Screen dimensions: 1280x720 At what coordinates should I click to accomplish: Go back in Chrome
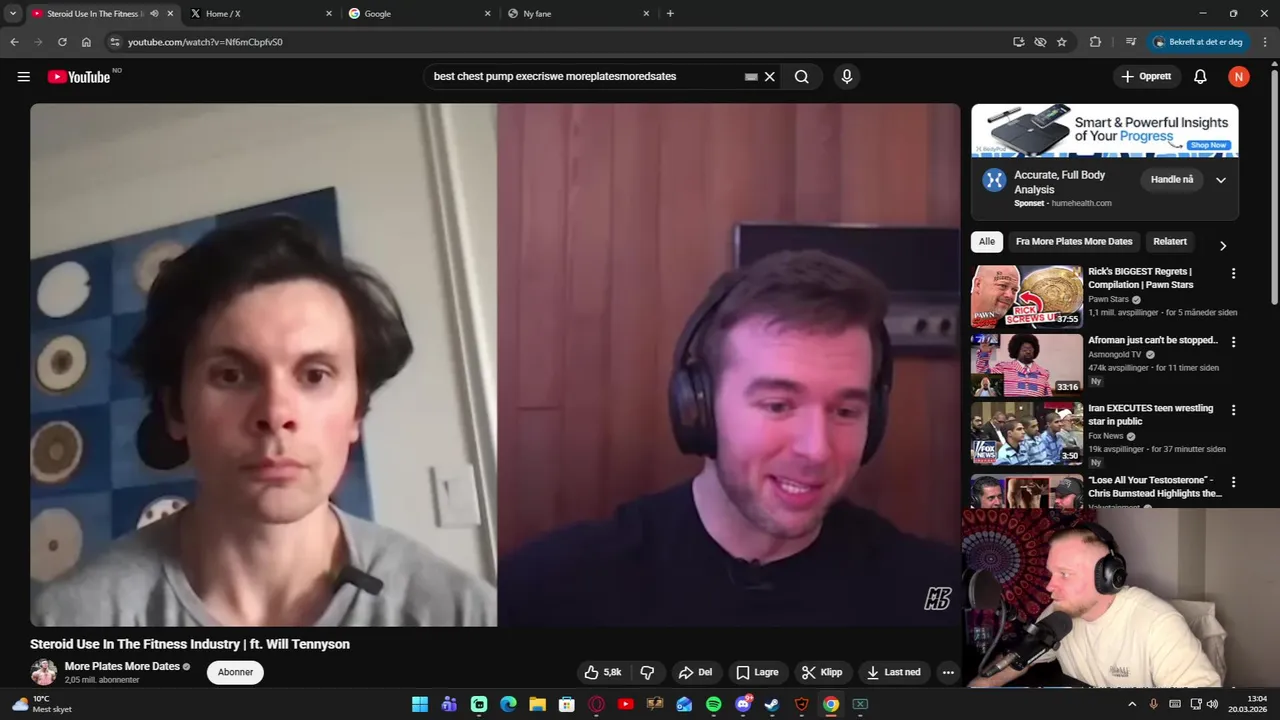14,42
